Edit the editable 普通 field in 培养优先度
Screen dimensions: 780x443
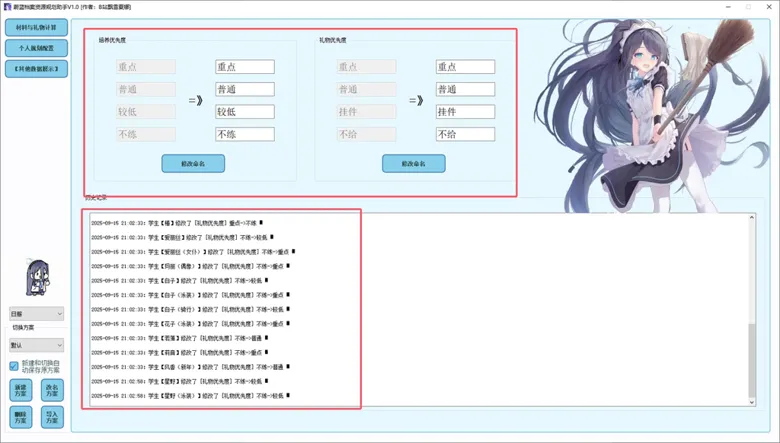point(245,89)
